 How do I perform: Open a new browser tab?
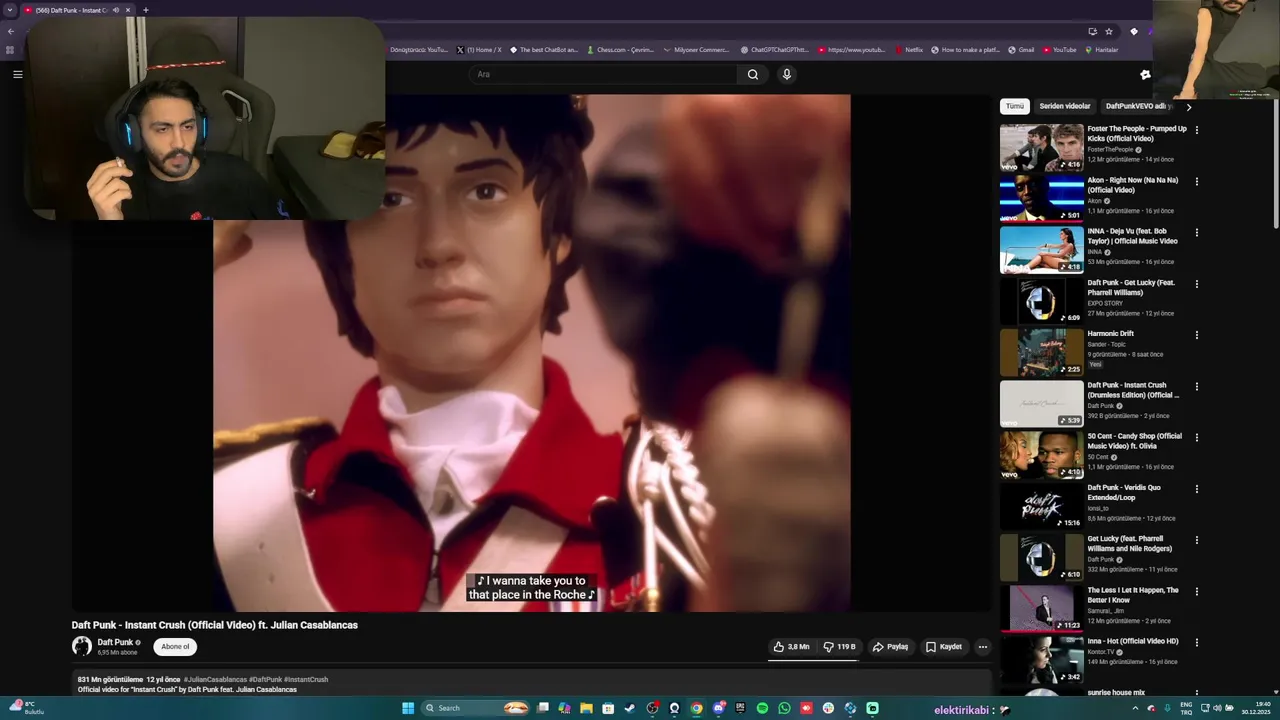[x=146, y=10]
